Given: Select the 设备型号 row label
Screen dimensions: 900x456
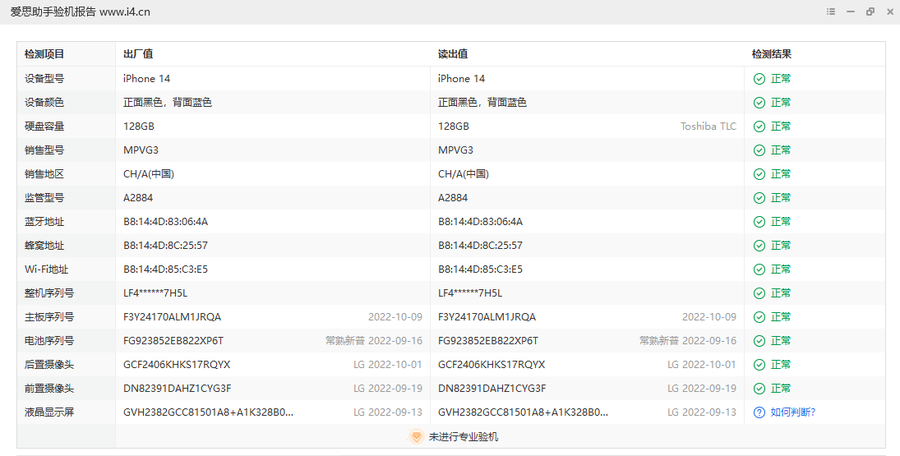Looking at the screenshot, I should (44, 79).
